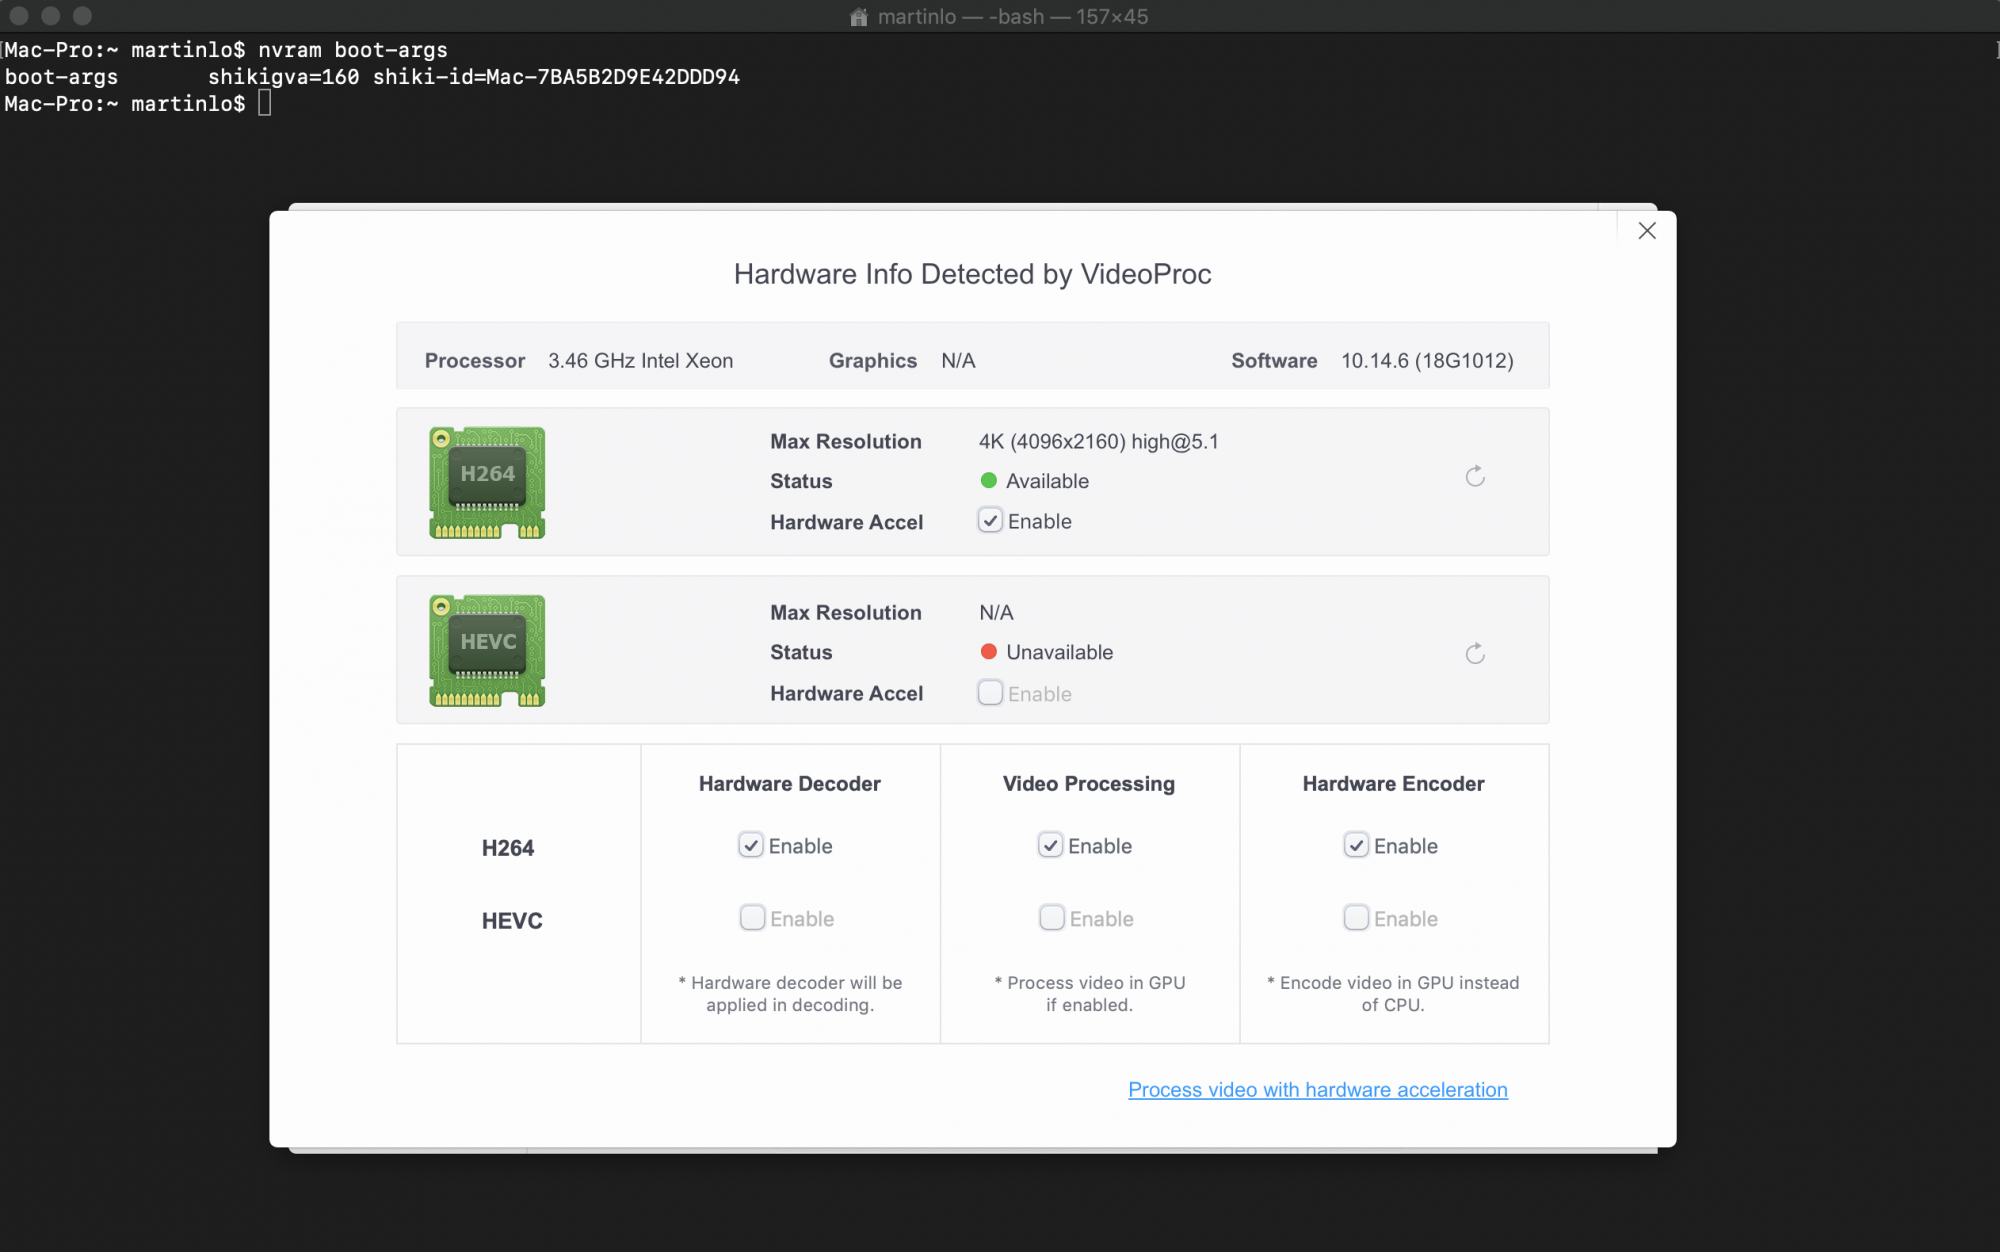Check HEVC Video Processing Enable box
The height and width of the screenshot is (1252, 2000).
coord(1052,918)
